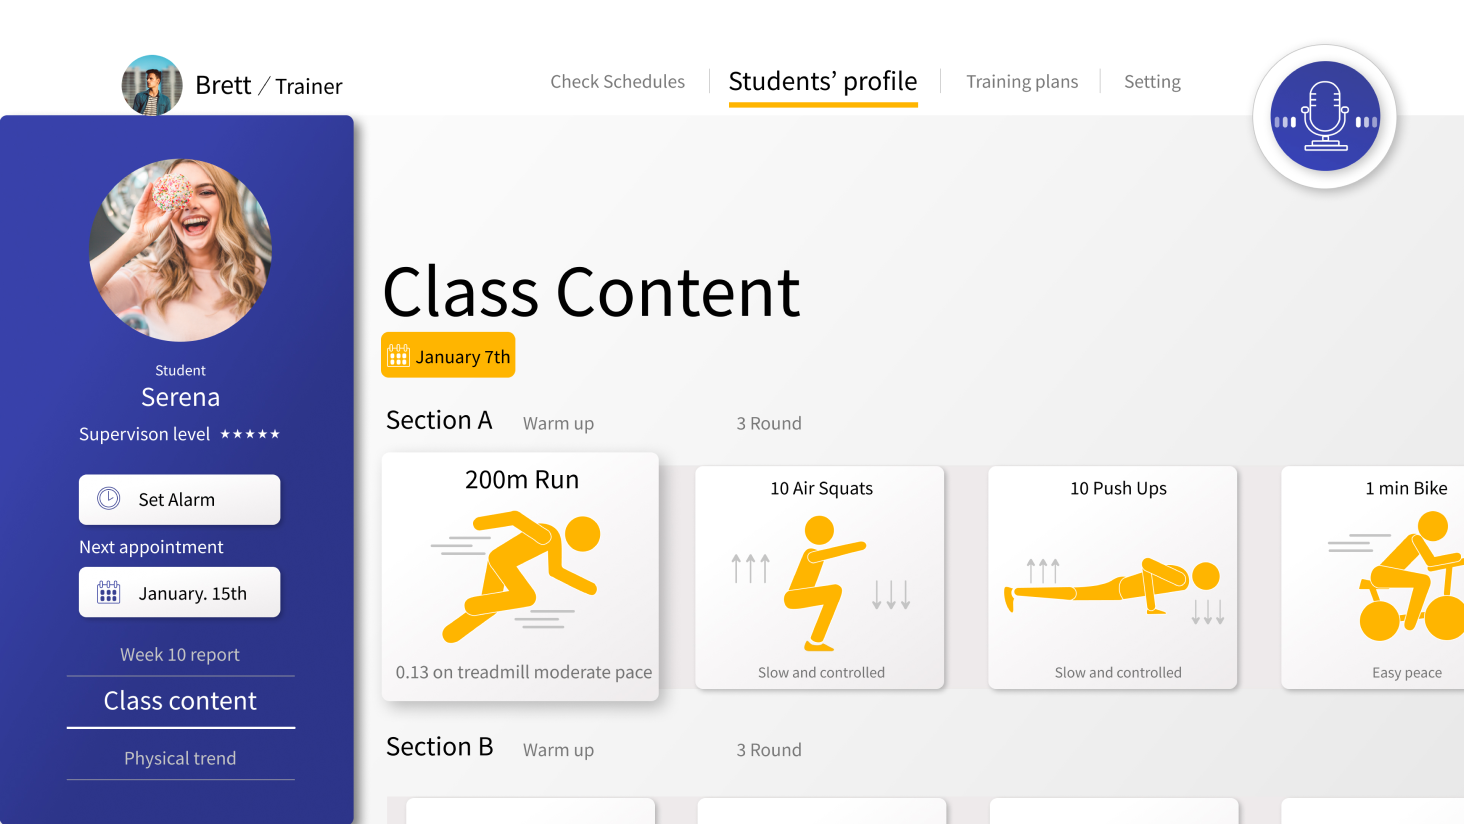Click the calendar icon in January 7th badge

(398, 355)
